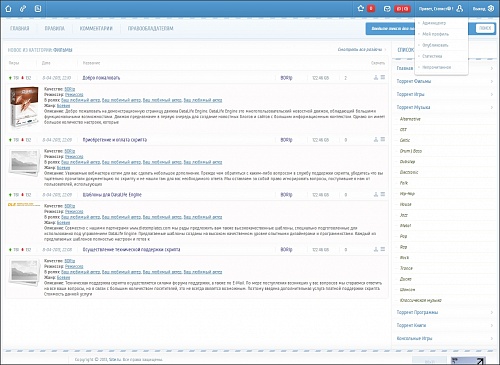Click list icon on Шаблоны для DataLife Engine row
500x365 pixels.
383,194
